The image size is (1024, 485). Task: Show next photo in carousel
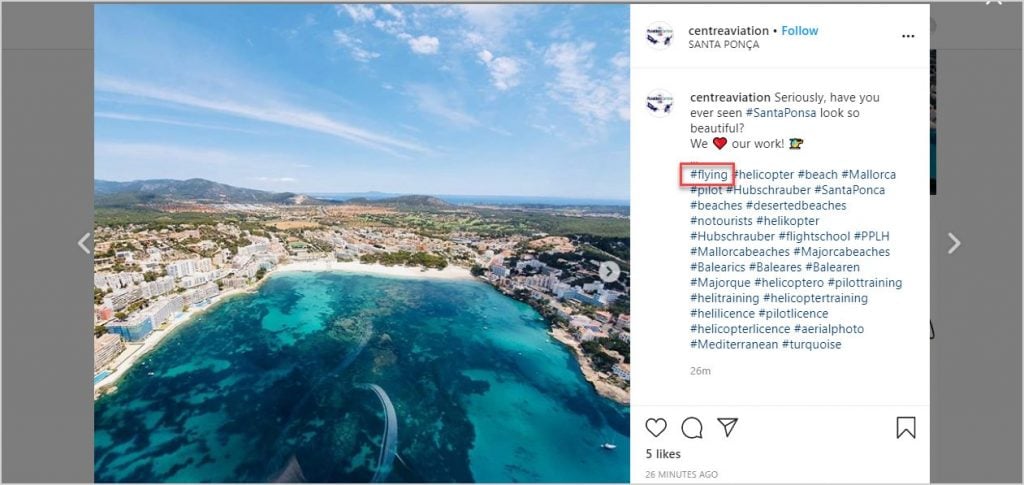click(609, 272)
